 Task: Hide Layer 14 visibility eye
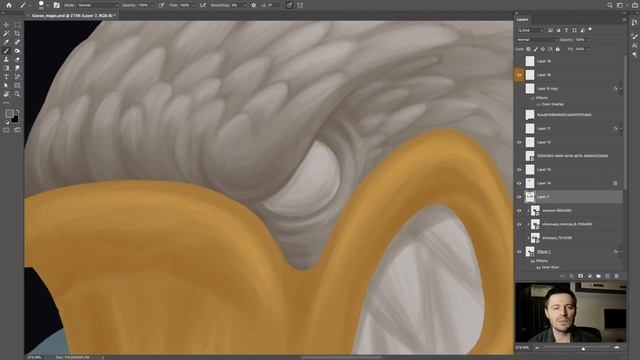point(519,183)
